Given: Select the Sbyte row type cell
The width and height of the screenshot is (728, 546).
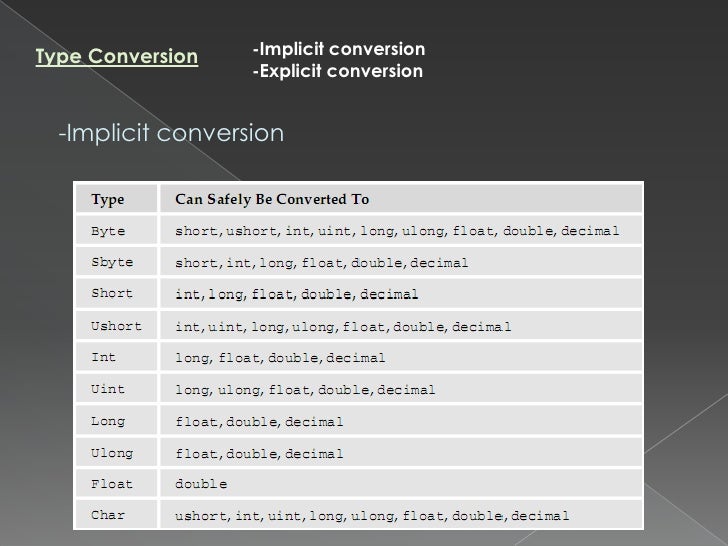Looking at the screenshot, I should click(x=117, y=262).
